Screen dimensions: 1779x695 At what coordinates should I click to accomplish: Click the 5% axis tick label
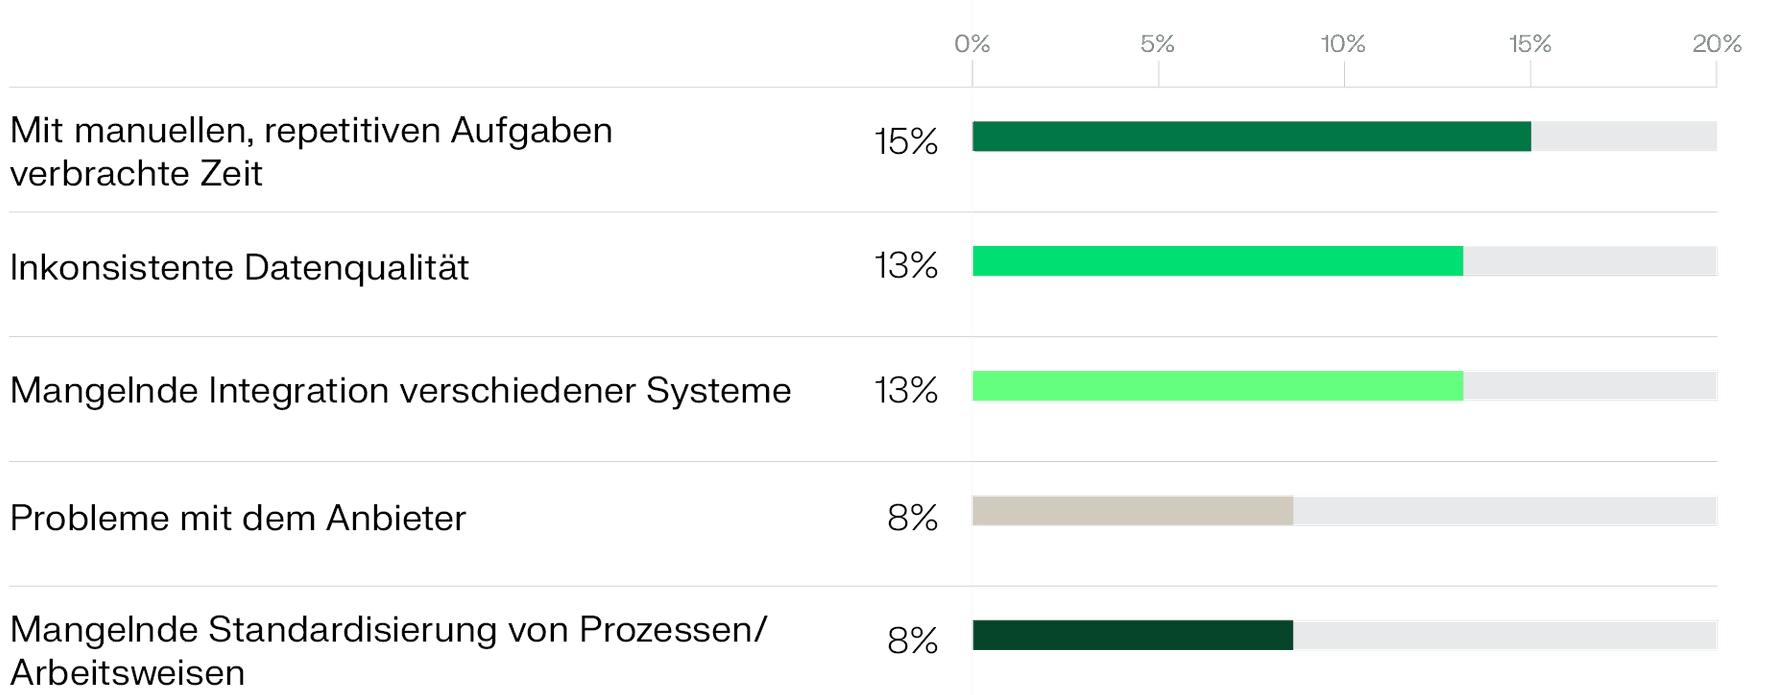point(1157,44)
